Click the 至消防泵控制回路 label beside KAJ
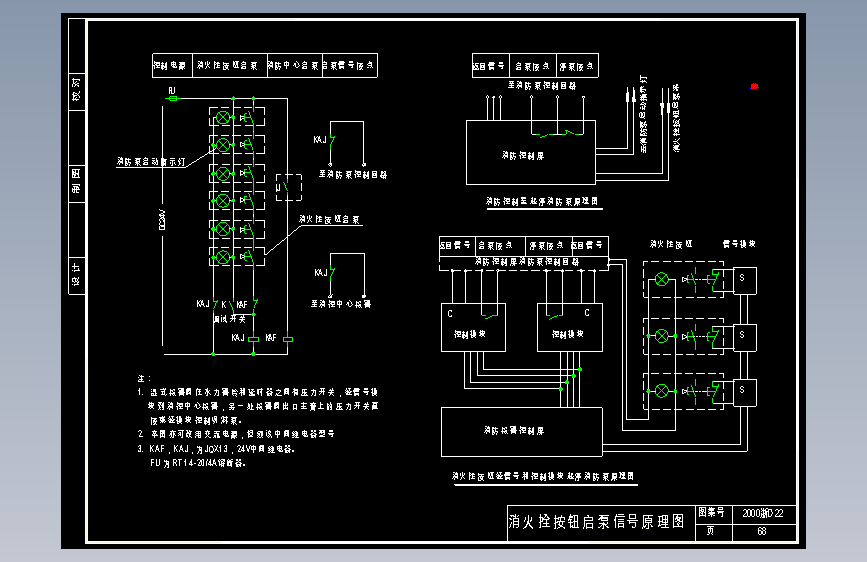This screenshot has height=562, width=867. click(x=353, y=175)
